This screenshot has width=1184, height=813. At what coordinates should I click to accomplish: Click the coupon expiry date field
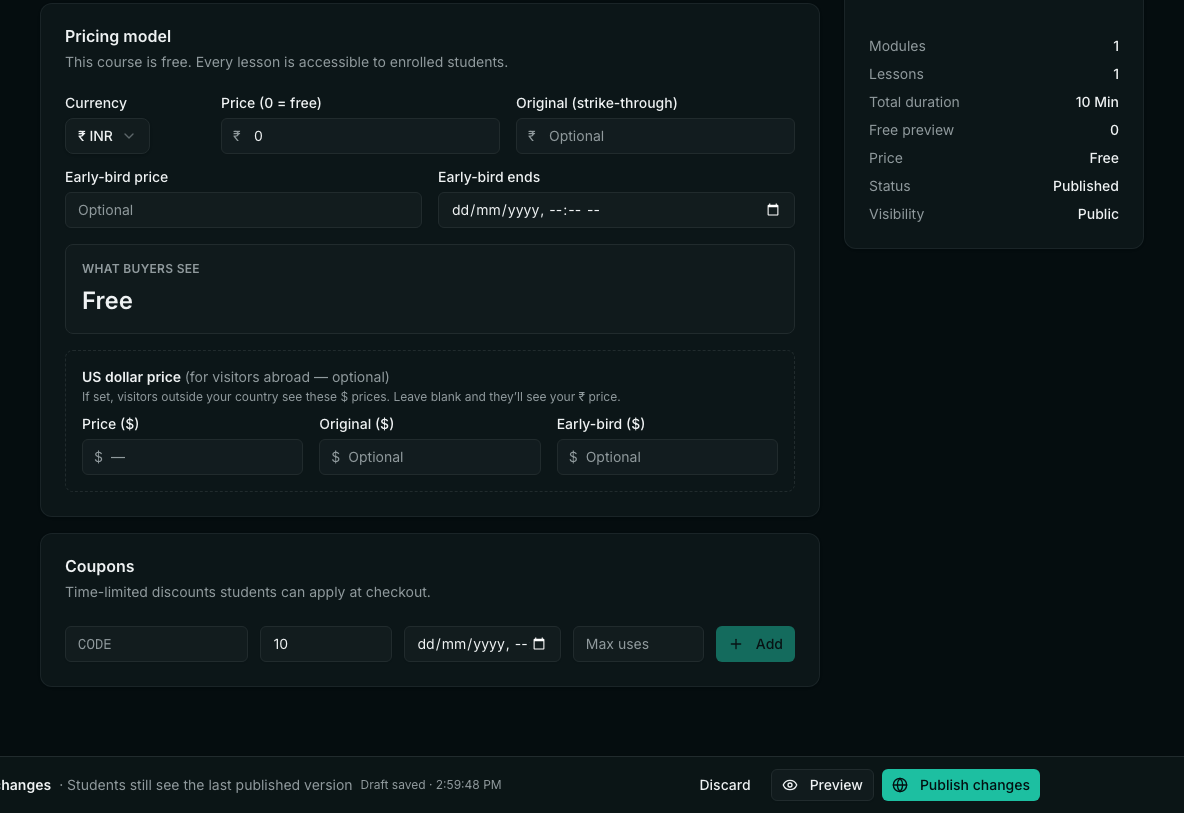coord(483,644)
